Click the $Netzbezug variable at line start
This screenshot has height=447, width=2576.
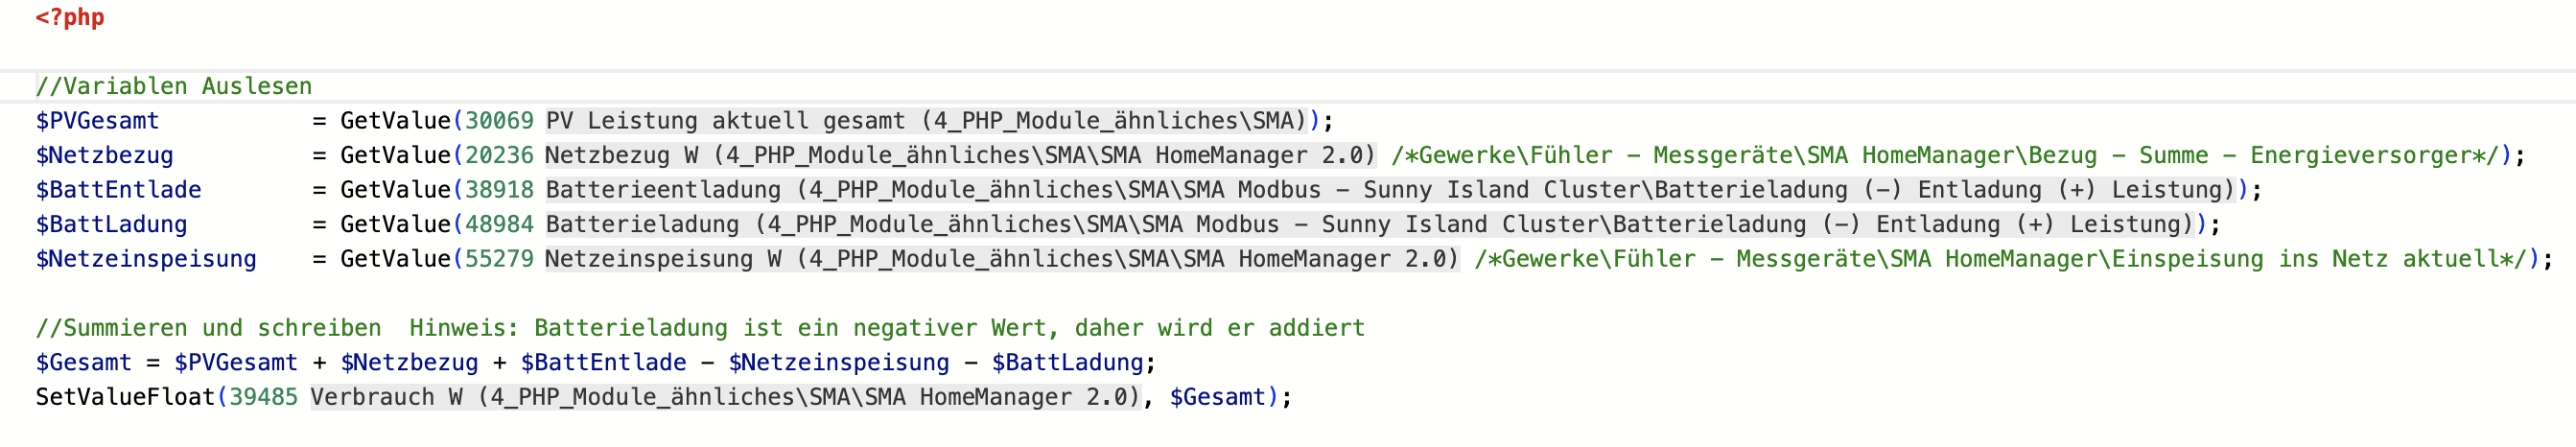click(x=104, y=155)
